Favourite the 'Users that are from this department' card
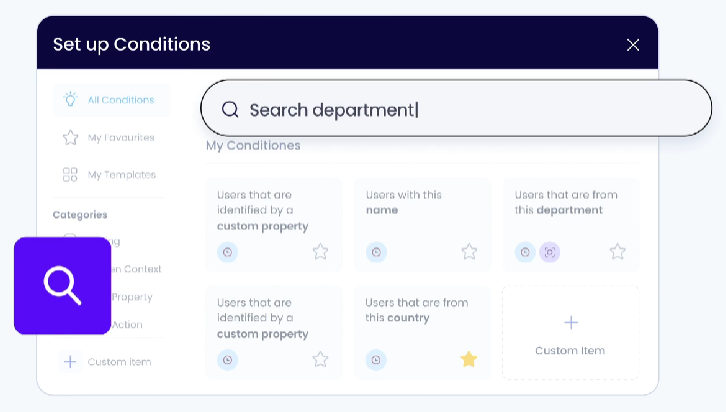The width and height of the screenshot is (726, 412). tap(617, 251)
